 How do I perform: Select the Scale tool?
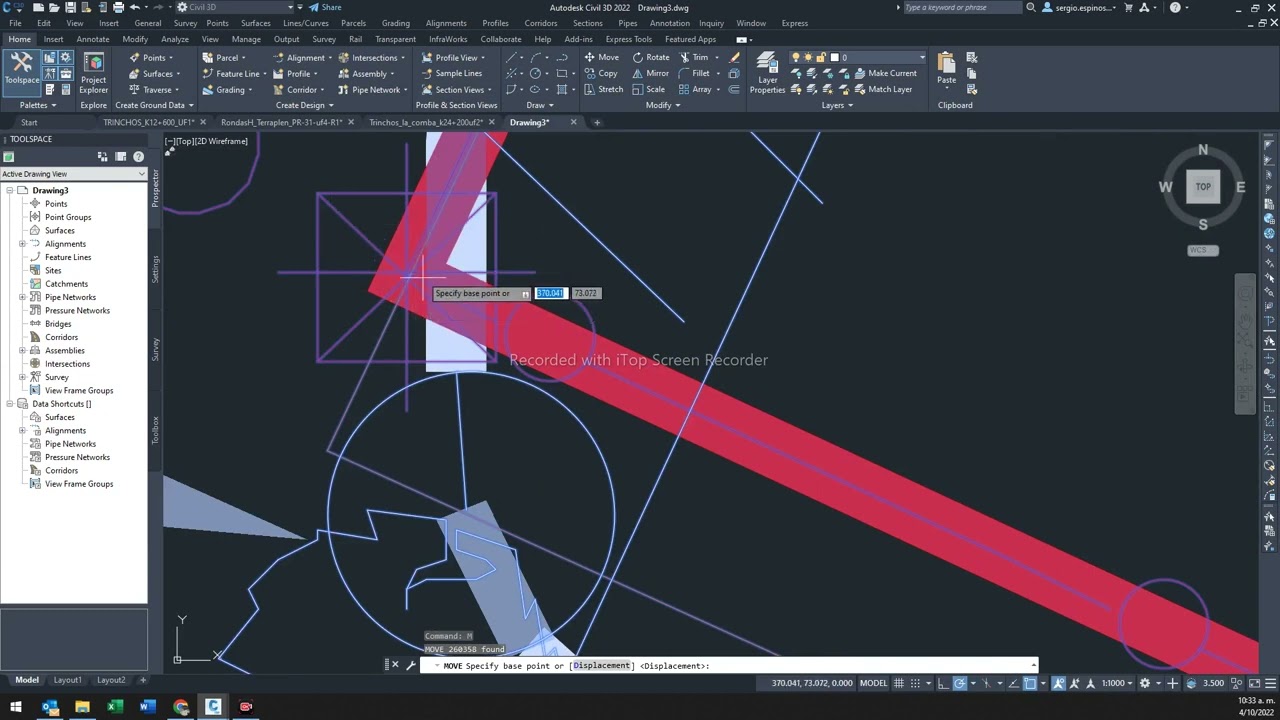tap(648, 89)
